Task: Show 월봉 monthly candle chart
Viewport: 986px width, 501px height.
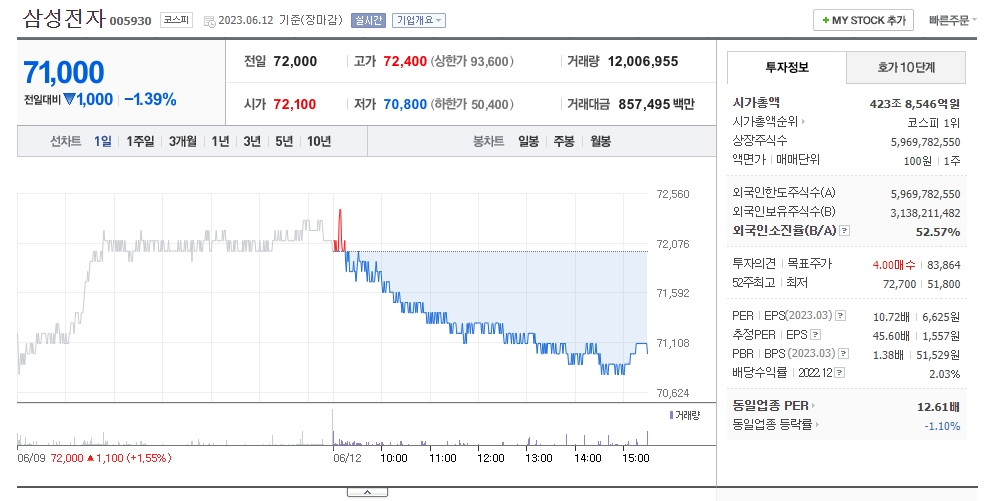Action: pyautogui.click(x=601, y=141)
